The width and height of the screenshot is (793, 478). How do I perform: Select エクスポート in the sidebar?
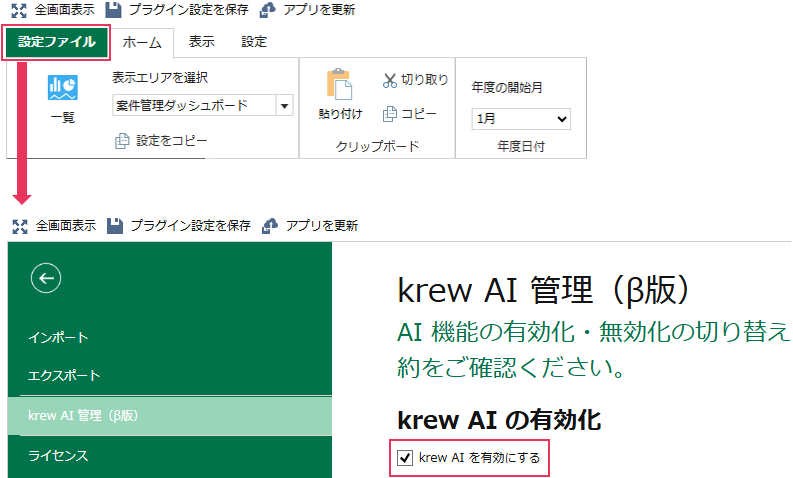[64, 376]
